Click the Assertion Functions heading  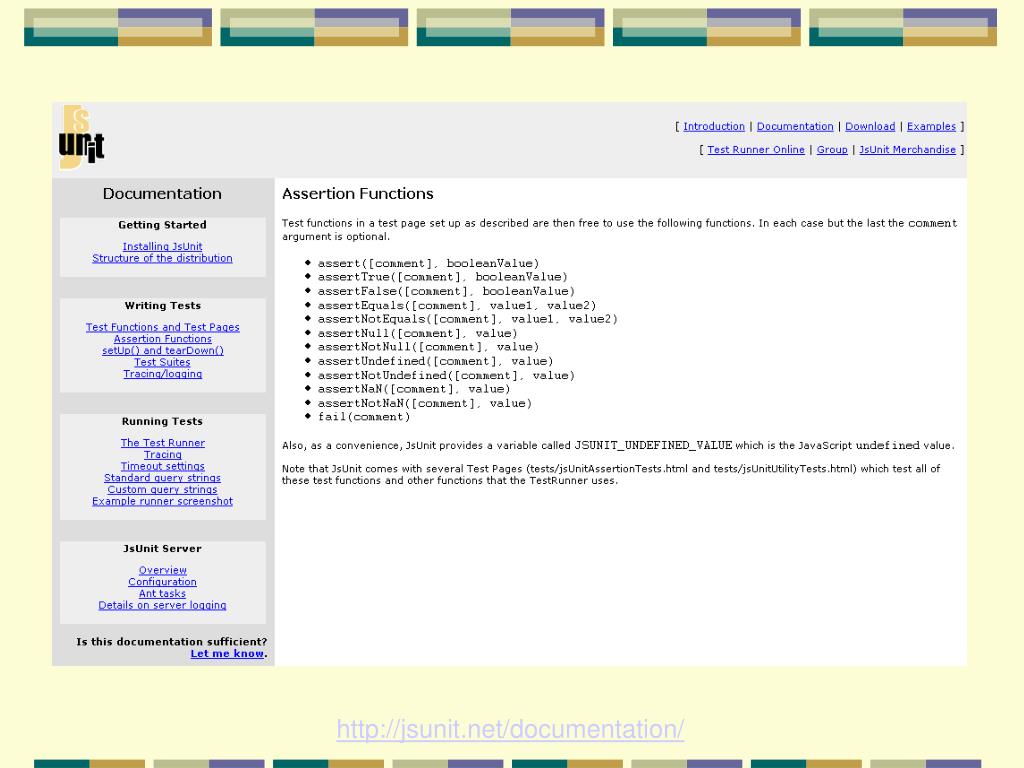click(358, 194)
